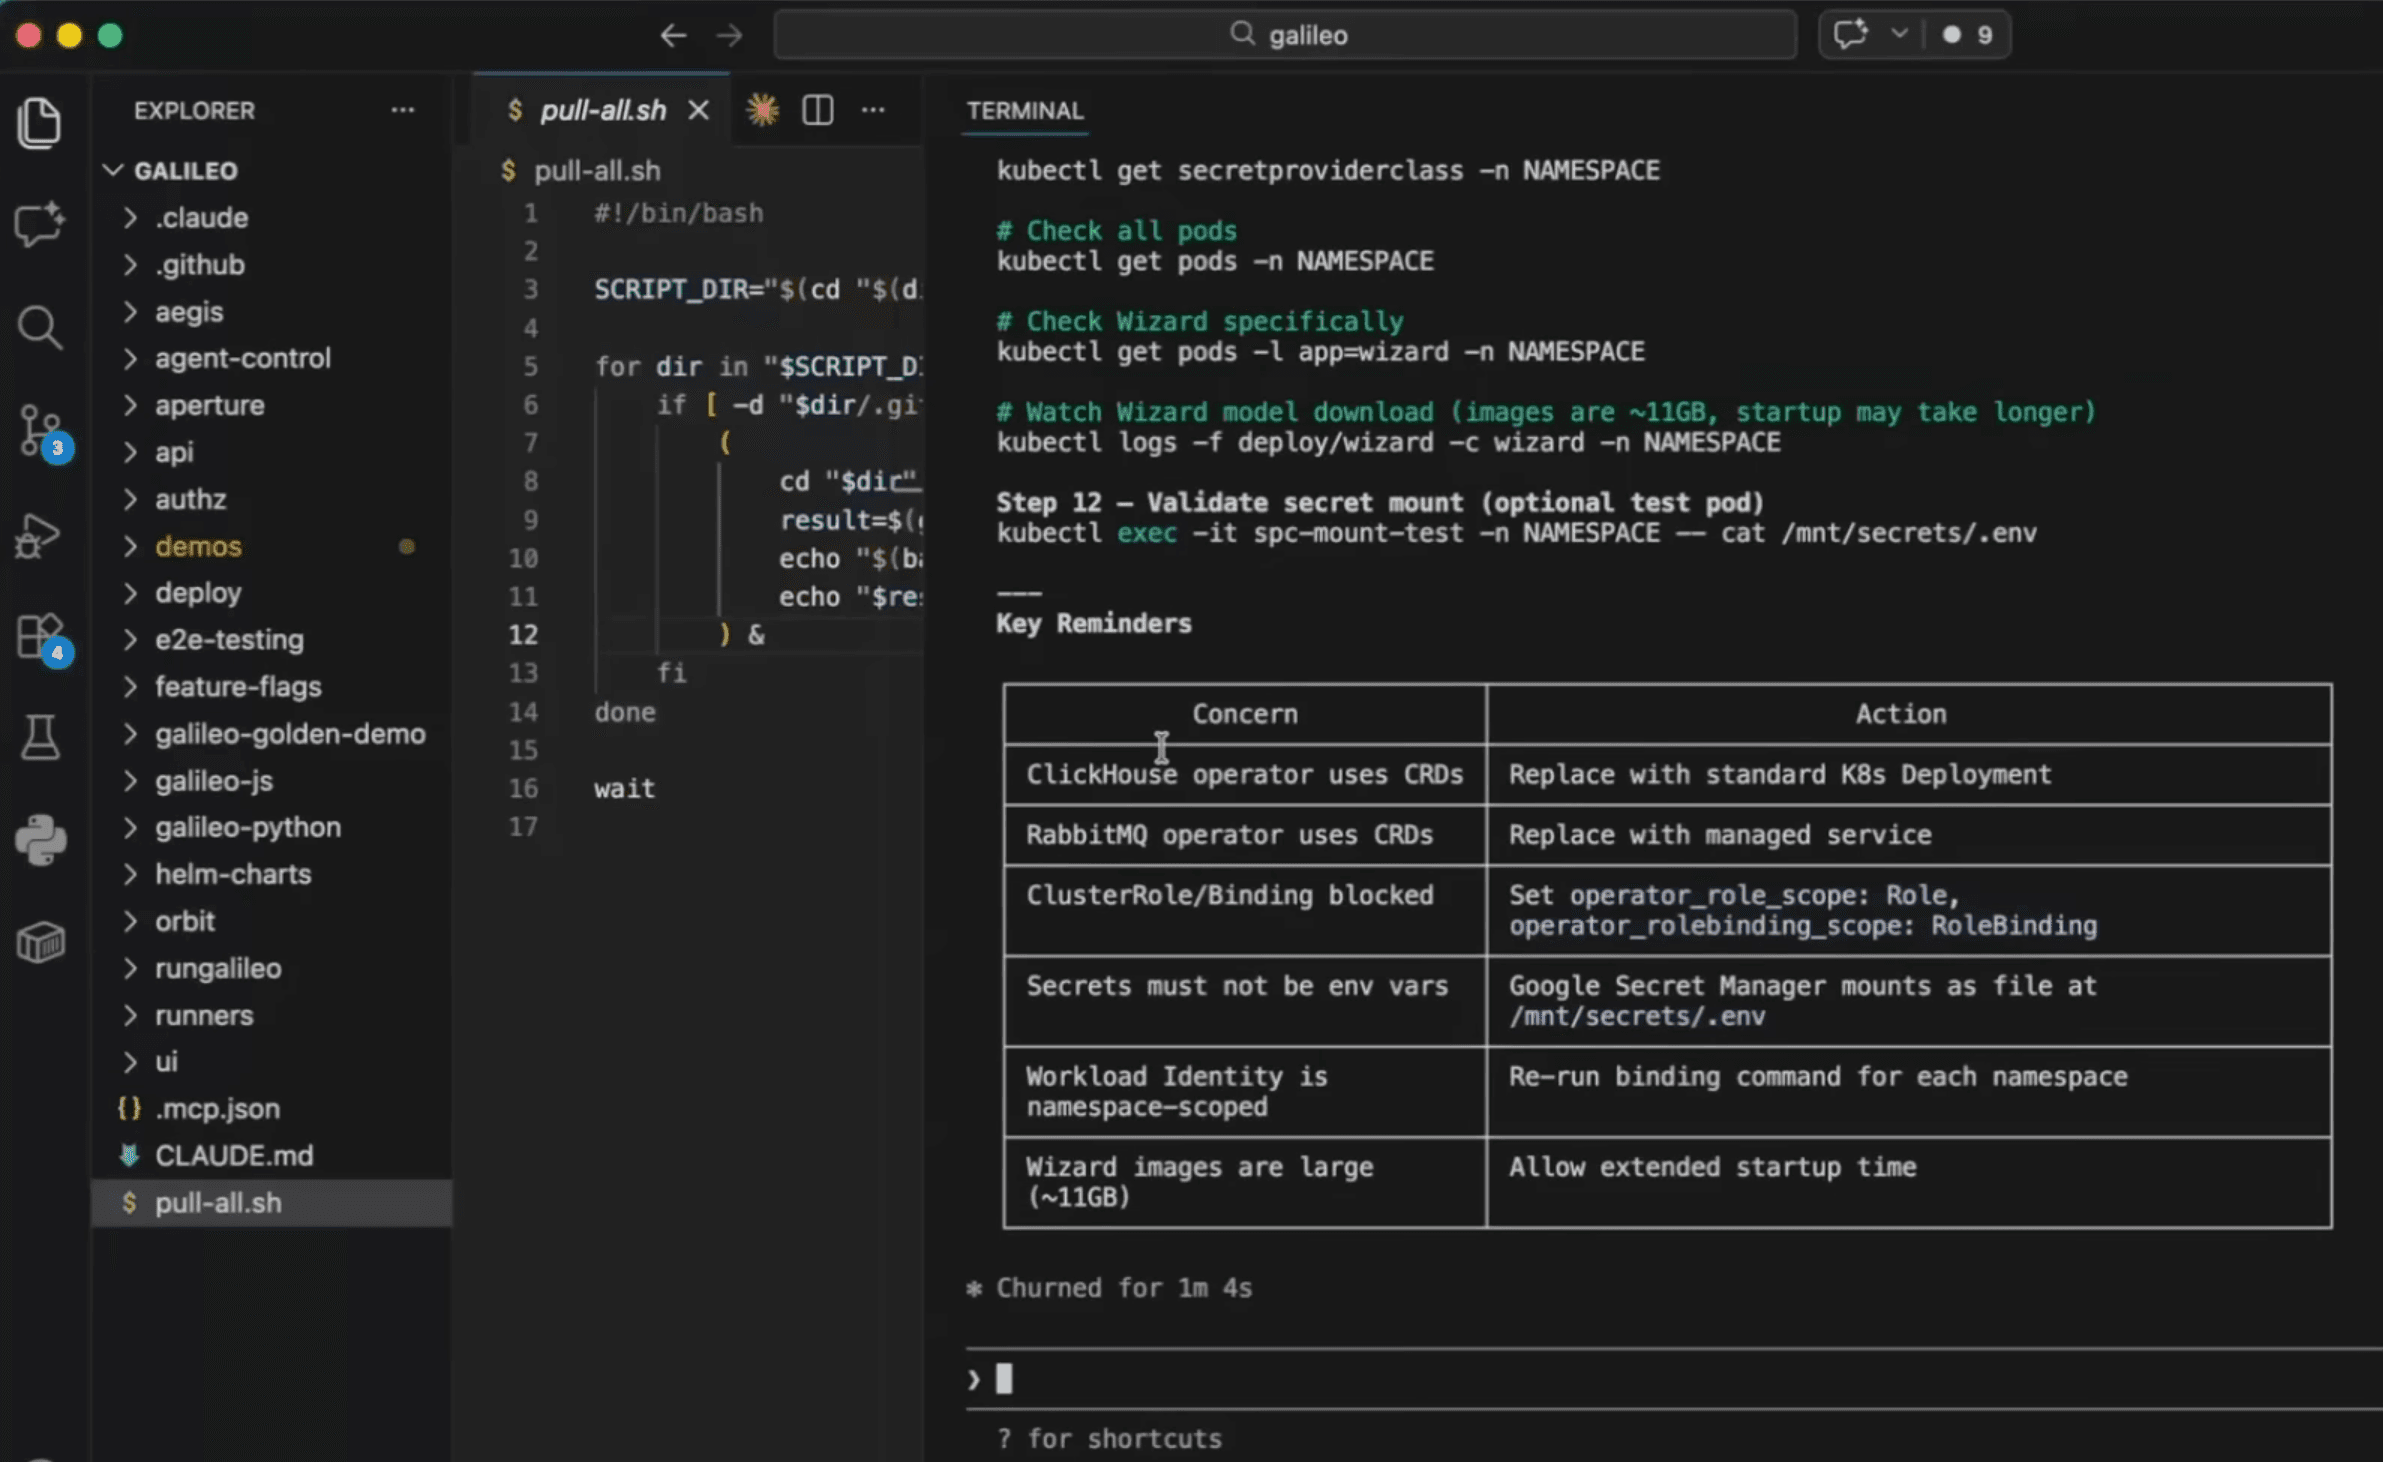Select the galileo-js folder

[271, 781]
